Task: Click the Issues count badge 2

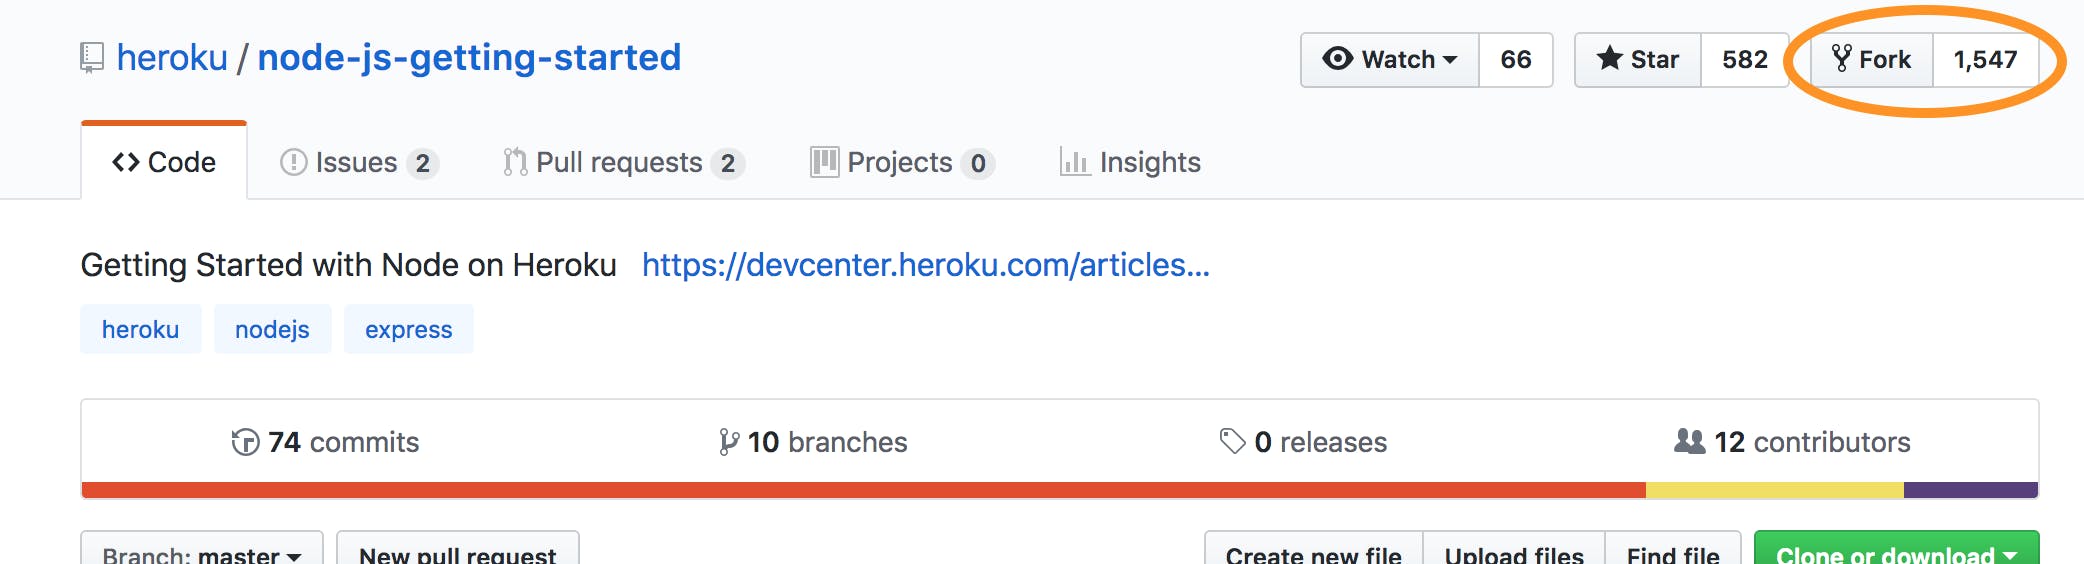Action: click(423, 163)
